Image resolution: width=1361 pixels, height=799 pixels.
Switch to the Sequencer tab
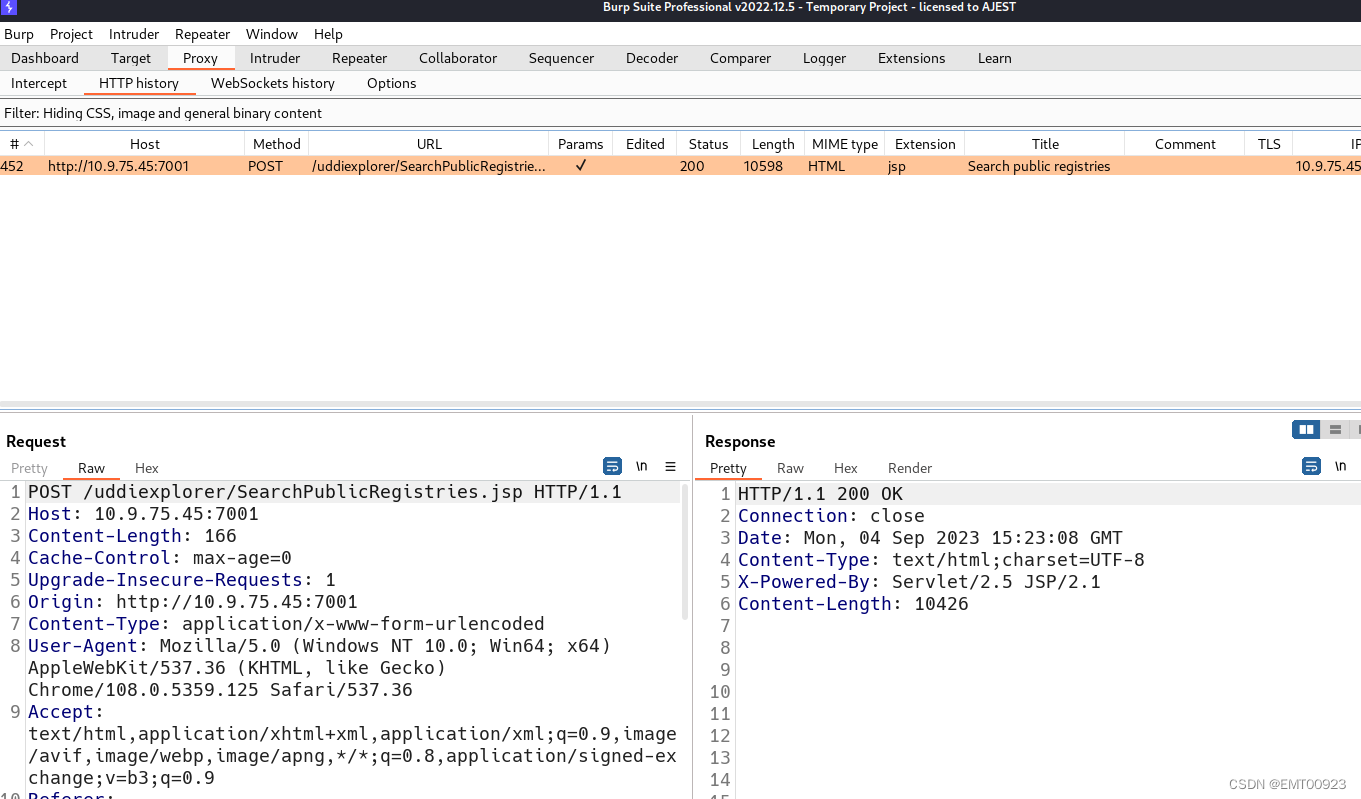[561, 58]
